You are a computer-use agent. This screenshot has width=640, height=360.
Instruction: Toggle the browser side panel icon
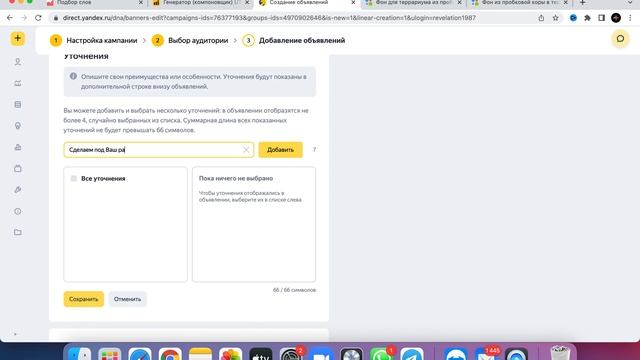coord(602,18)
